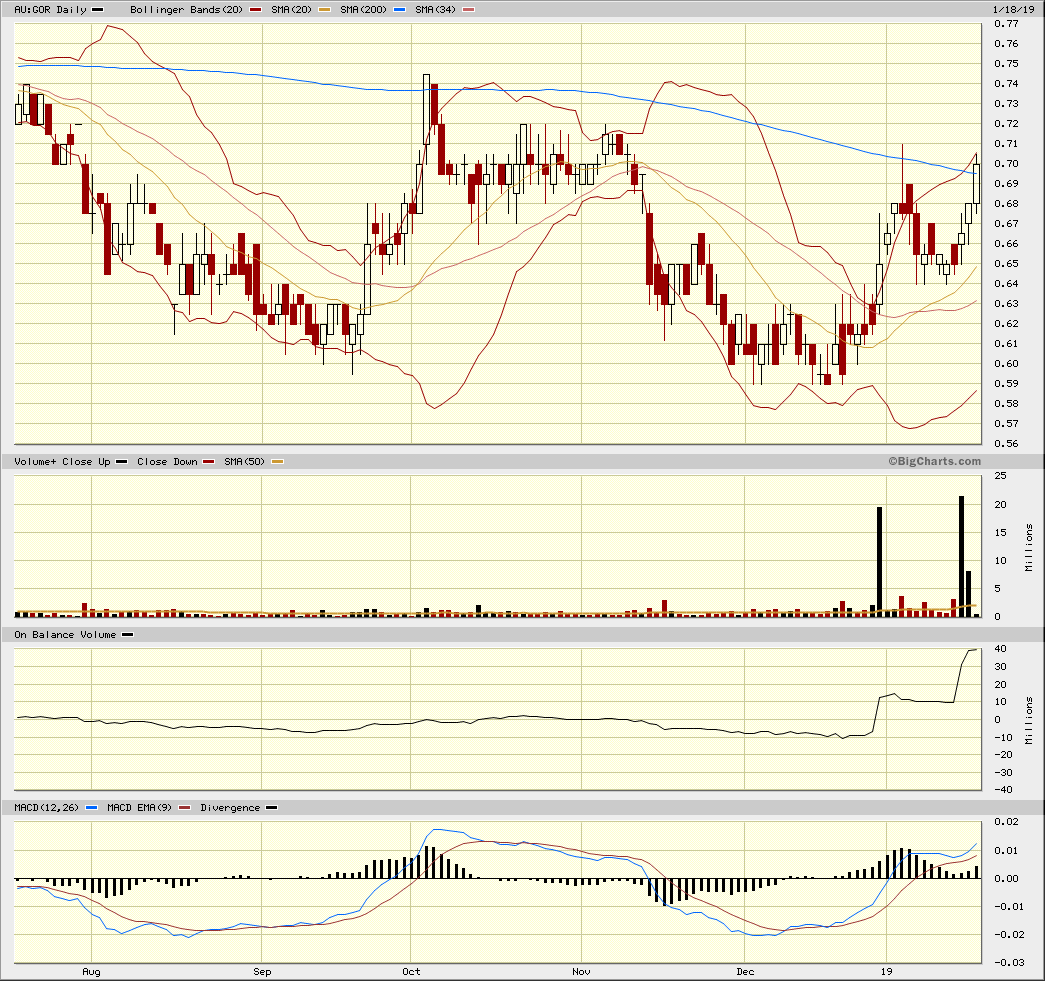Click the 1/18/19 date label
Viewport: 1045px width, 981px height.
(1014, 9)
